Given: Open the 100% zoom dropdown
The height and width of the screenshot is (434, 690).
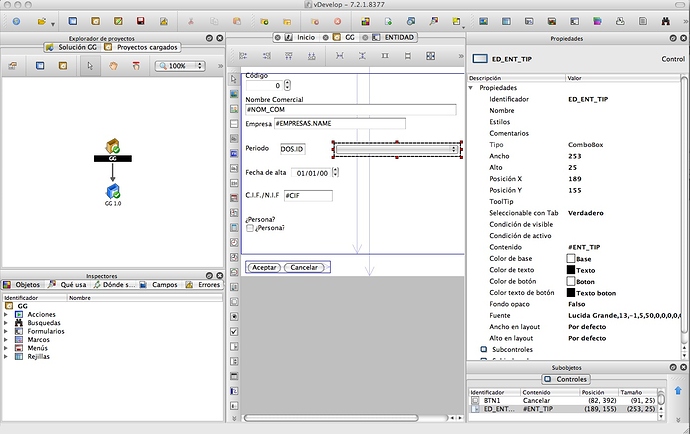Looking at the screenshot, I should (180, 65).
